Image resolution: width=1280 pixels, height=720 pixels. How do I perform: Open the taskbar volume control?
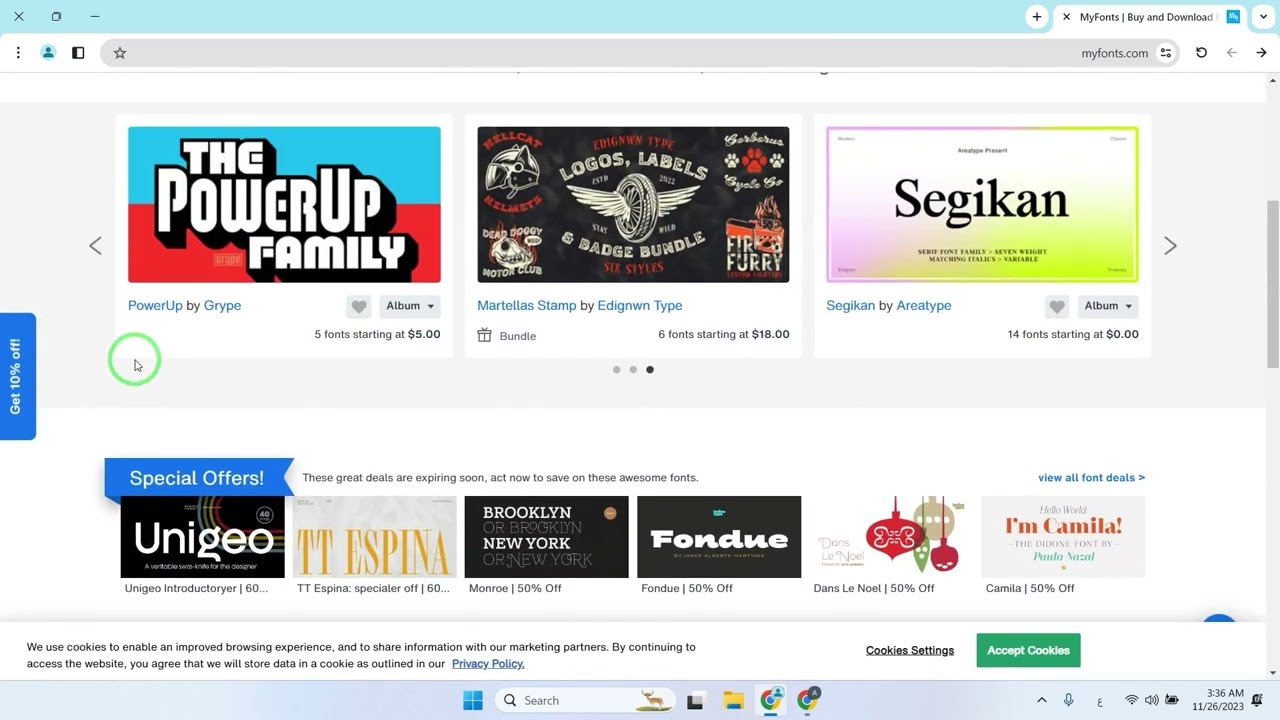[1152, 701]
